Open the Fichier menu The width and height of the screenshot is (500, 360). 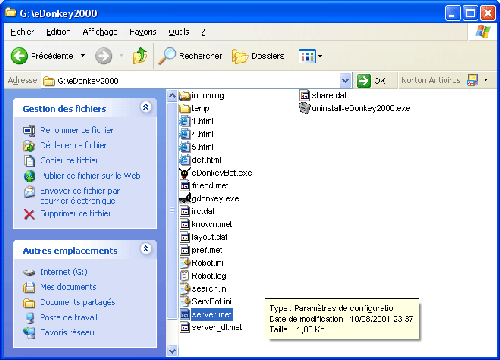(x=22, y=32)
